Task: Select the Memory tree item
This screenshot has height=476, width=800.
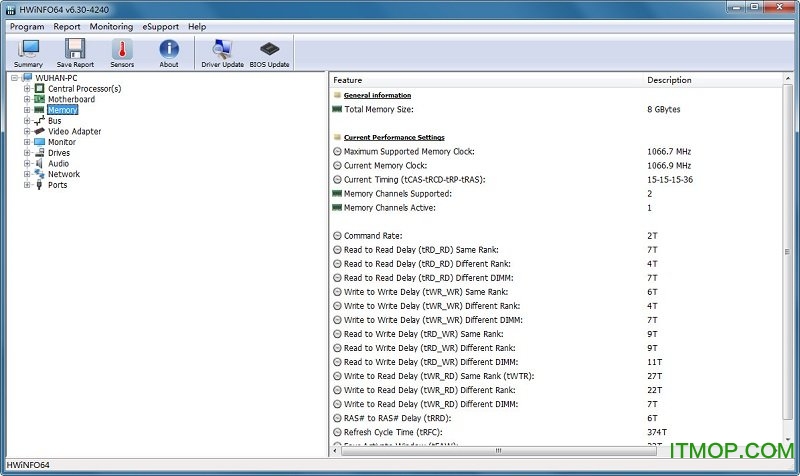Action: point(62,110)
